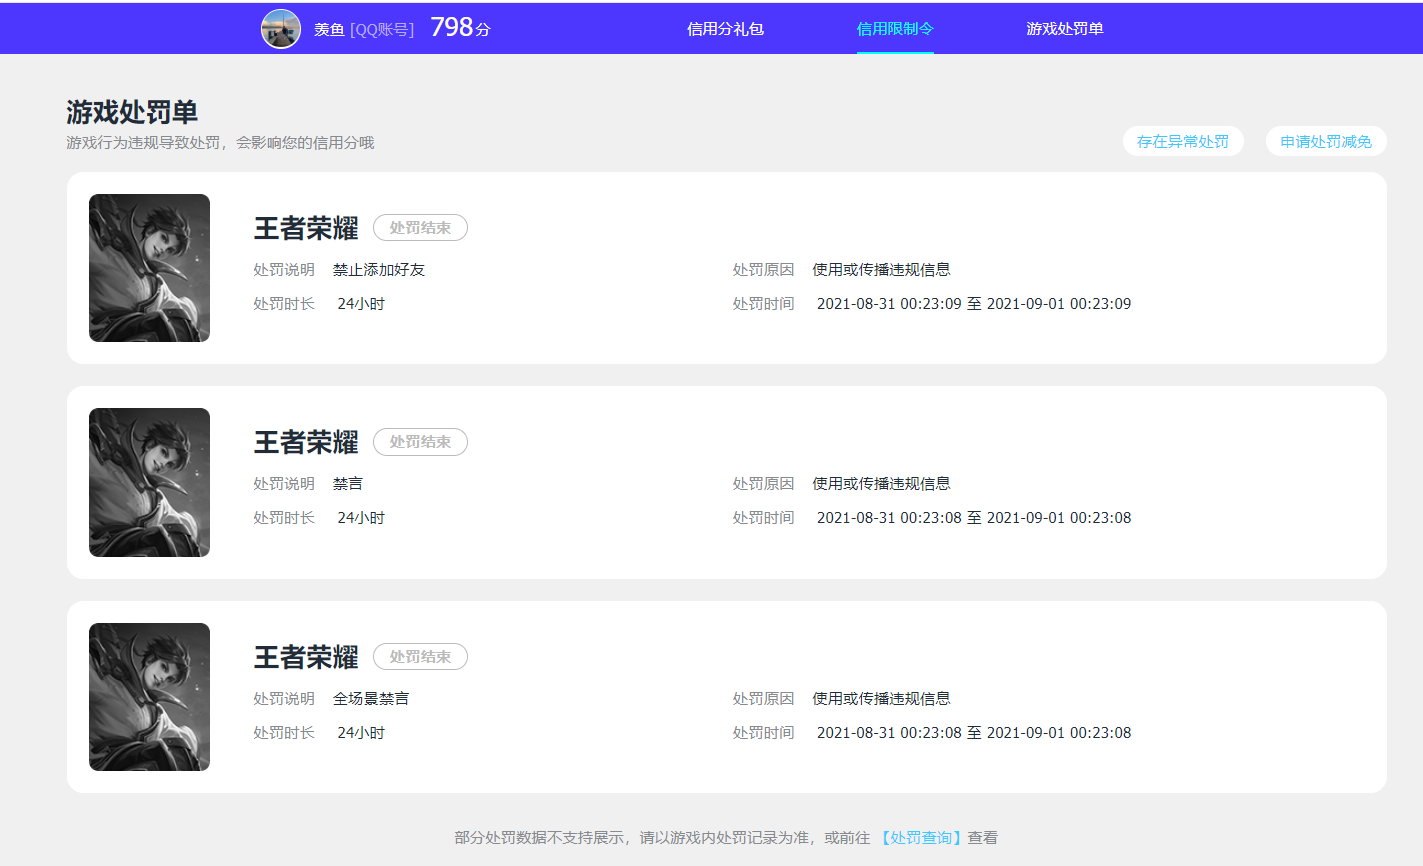The image size is (1423, 866).
Task: Click the game icon on the third penalty card
Action: (x=149, y=697)
